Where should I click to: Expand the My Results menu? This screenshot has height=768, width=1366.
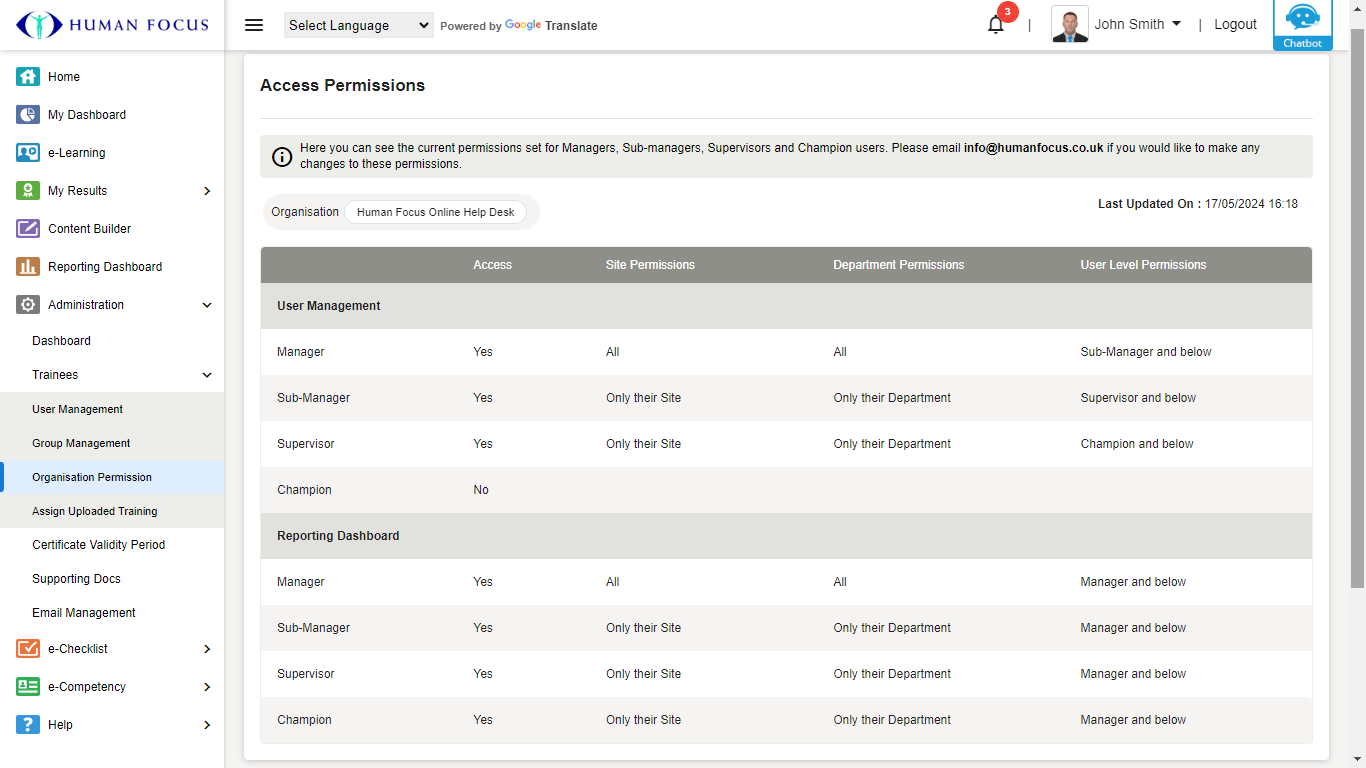point(207,191)
